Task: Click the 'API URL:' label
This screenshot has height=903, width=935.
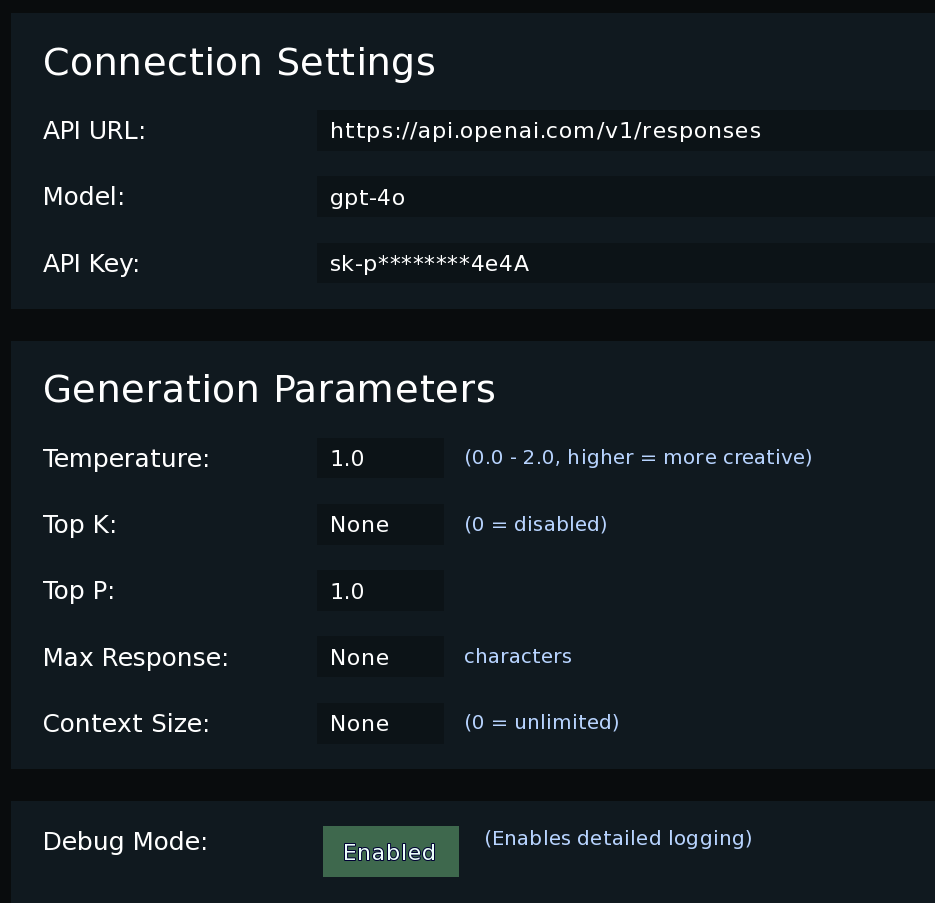Action: point(94,131)
